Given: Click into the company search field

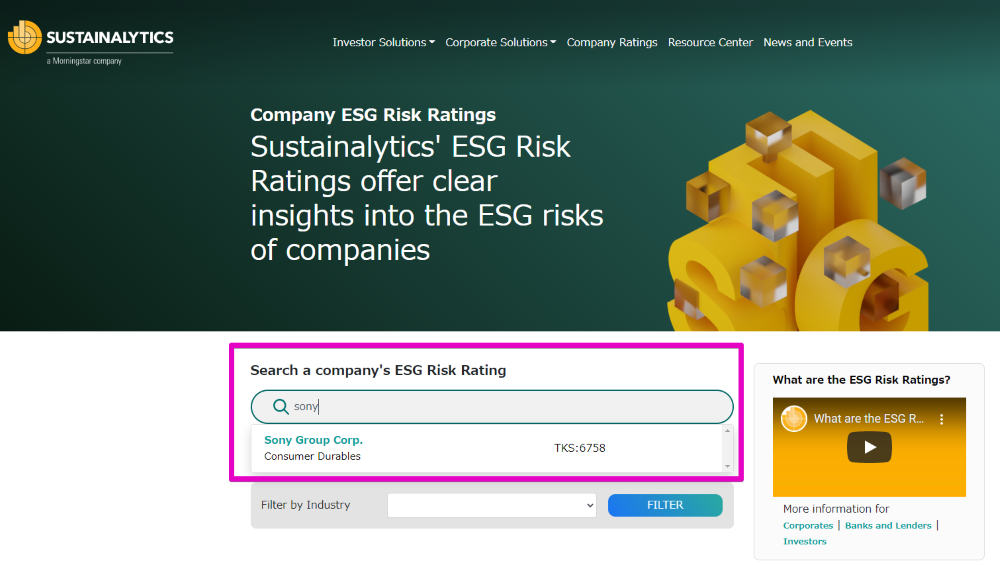Looking at the screenshot, I should [492, 407].
